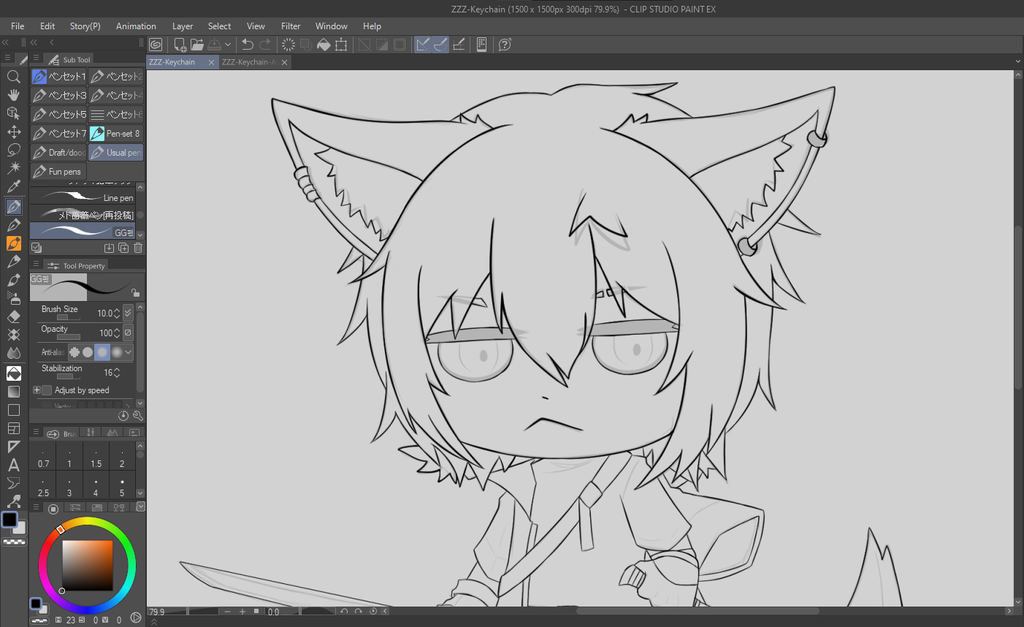Select the Hand move canvas tool
This screenshot has width=1024, height=627.
point(14,95)
